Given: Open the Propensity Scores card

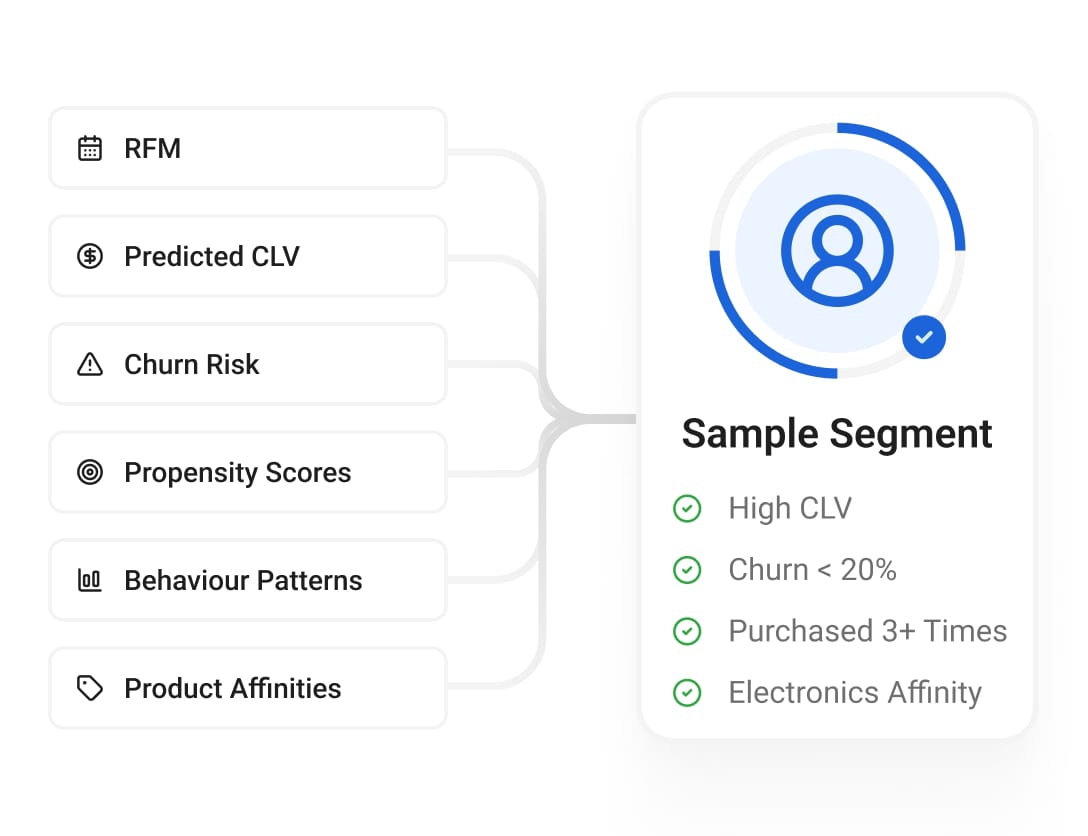Looking at the screenshot, I should [248, 472].
